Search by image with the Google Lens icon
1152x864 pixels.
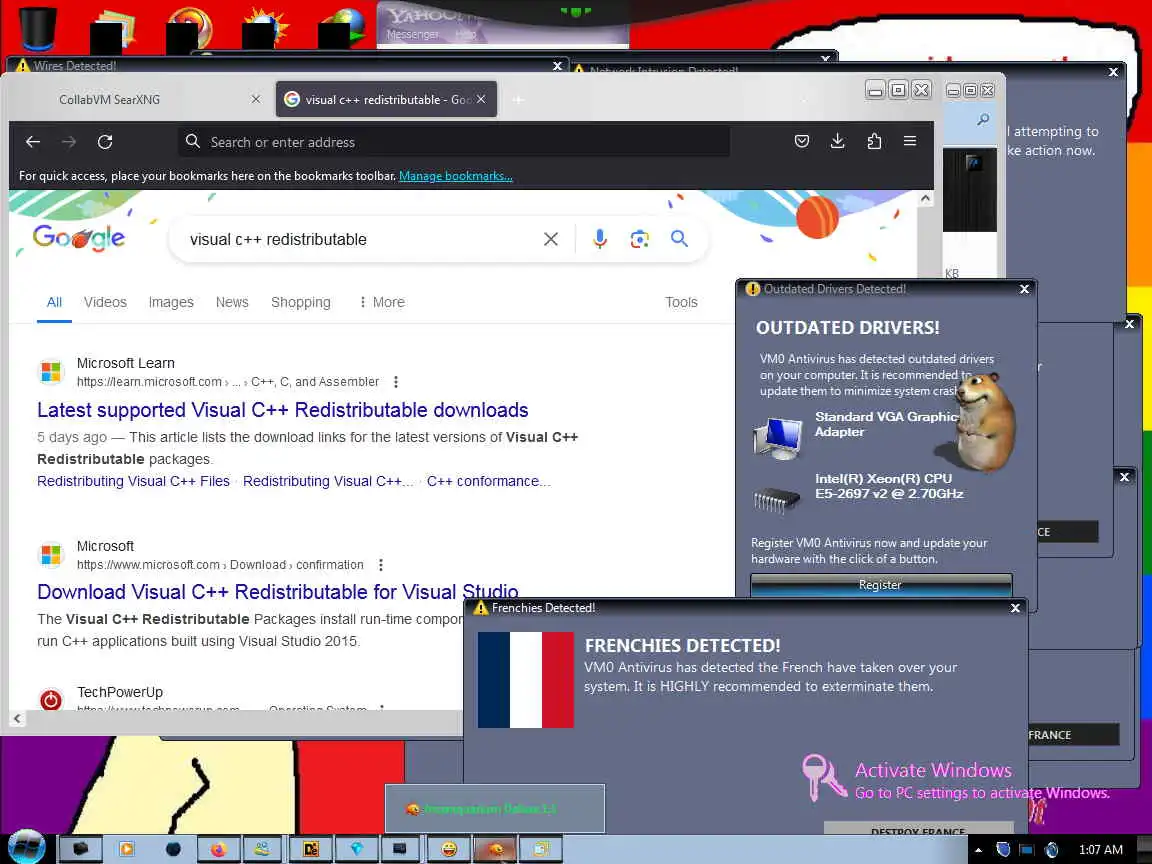[639, 239]
